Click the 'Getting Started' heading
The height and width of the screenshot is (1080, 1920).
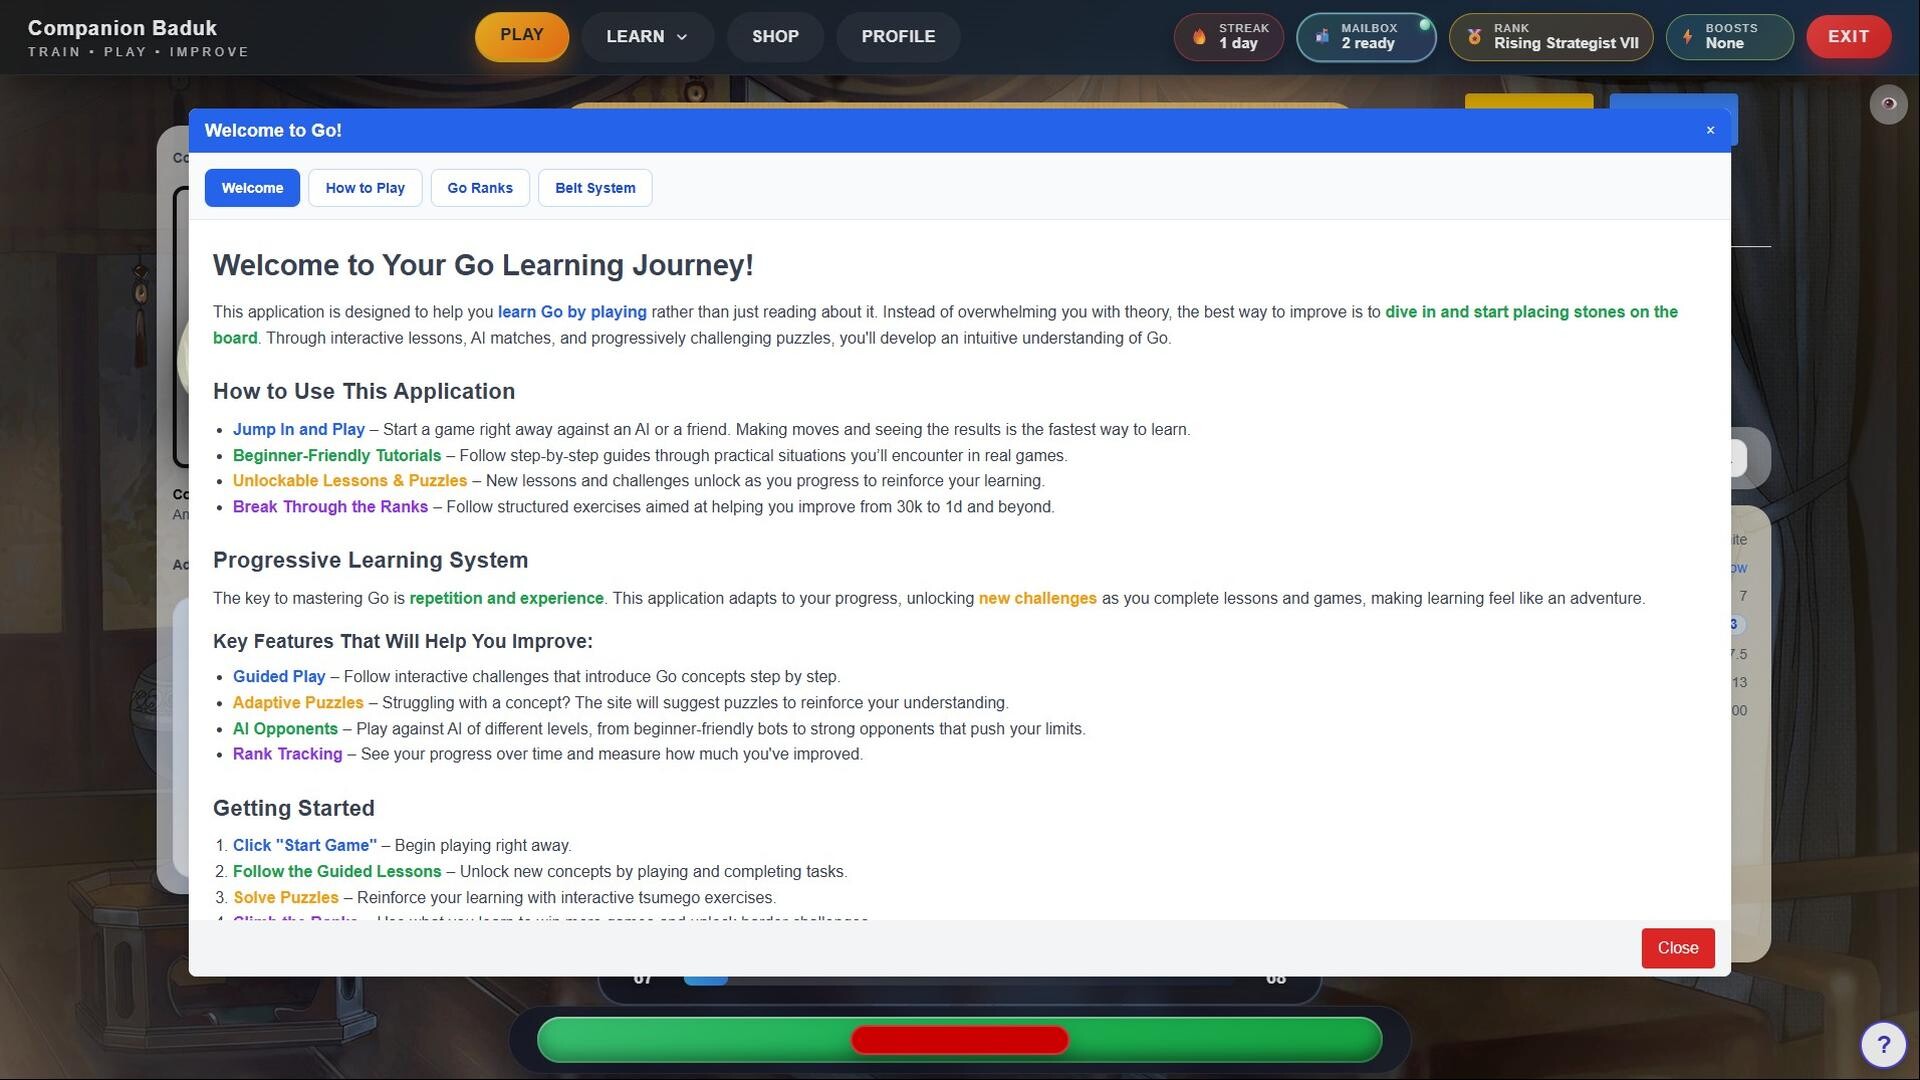click(x=294, y=808)
